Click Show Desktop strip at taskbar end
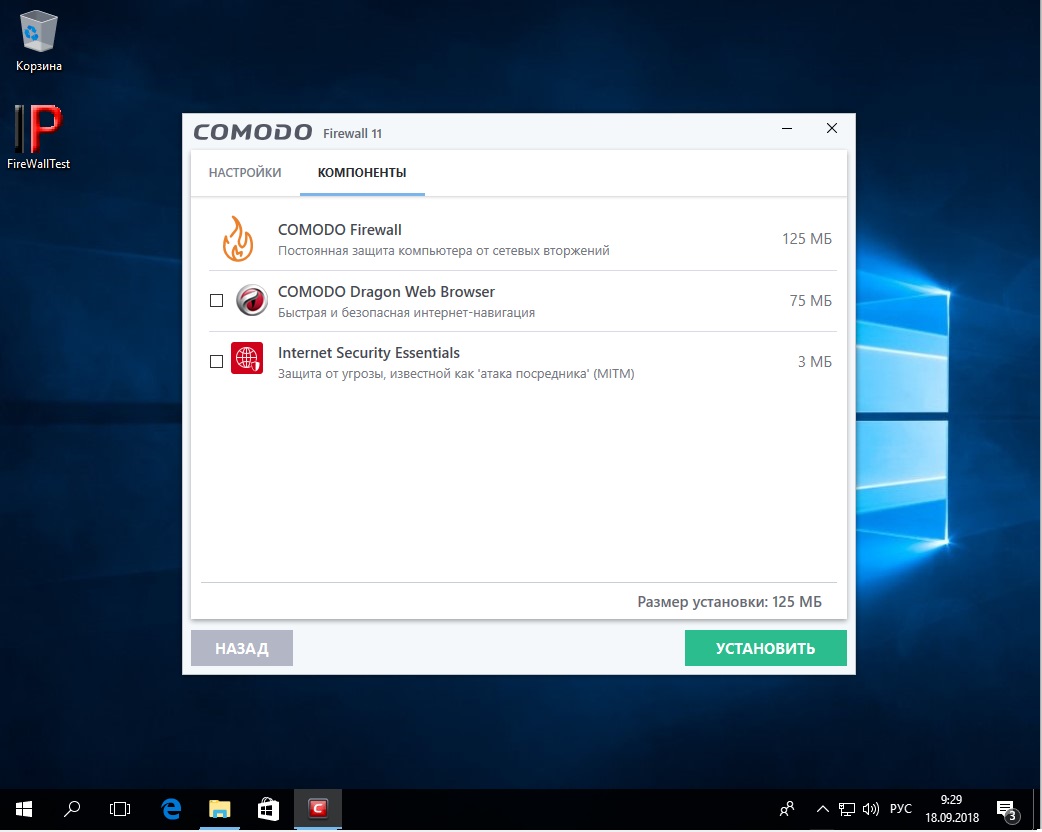 (x=1038, y=809)
